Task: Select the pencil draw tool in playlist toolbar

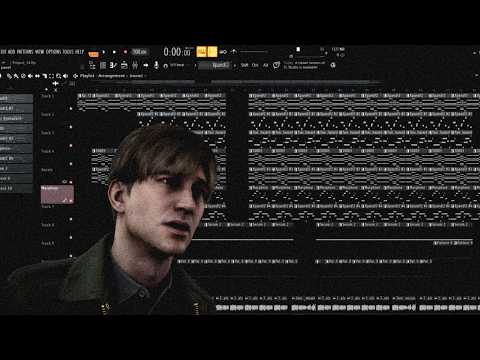Action: [9, 76]
